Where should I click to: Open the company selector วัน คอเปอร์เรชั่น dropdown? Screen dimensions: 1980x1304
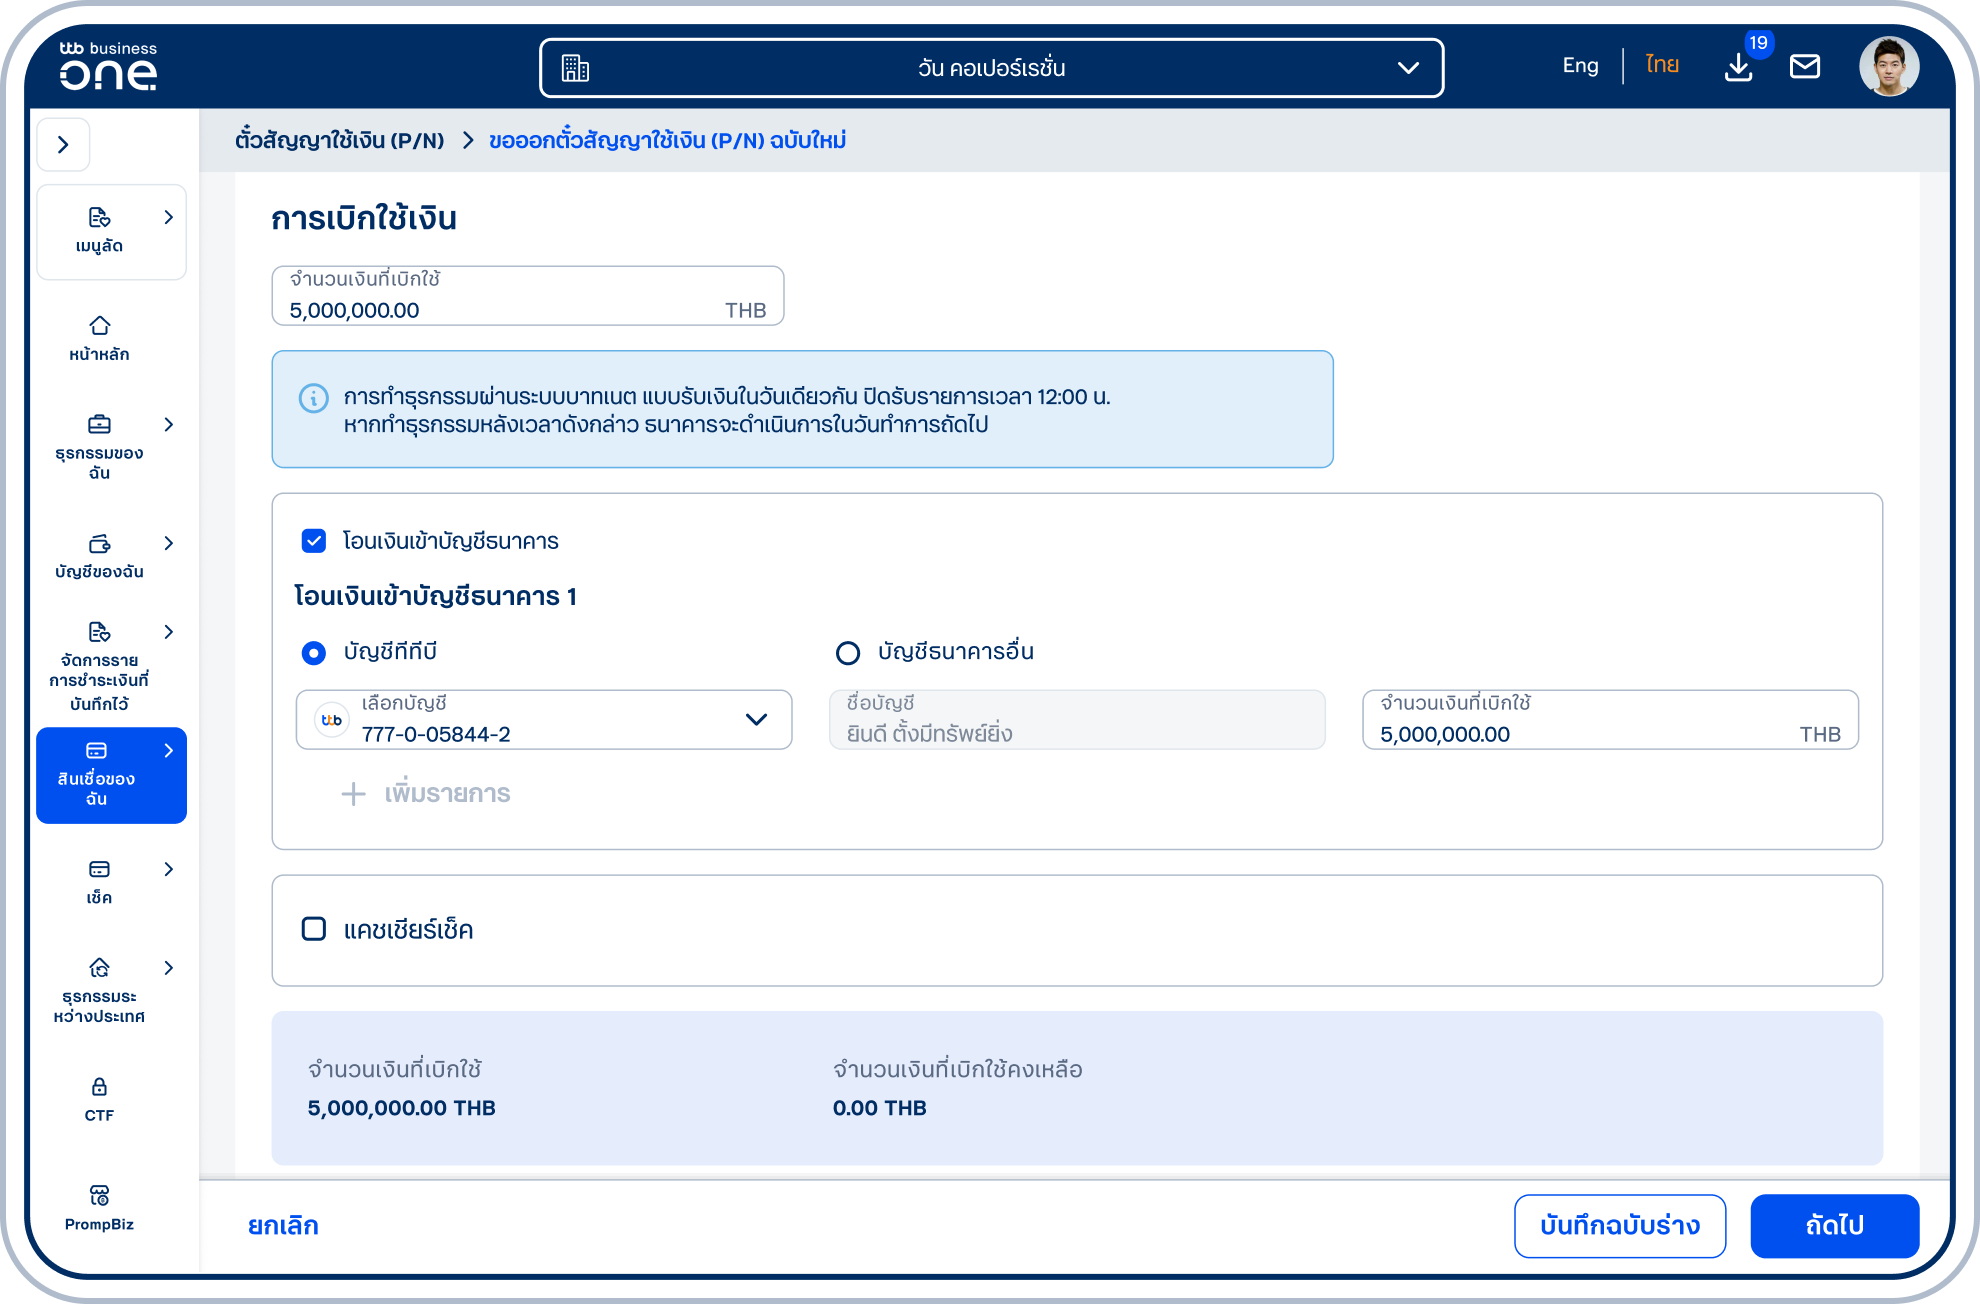(x=991, y=68)
